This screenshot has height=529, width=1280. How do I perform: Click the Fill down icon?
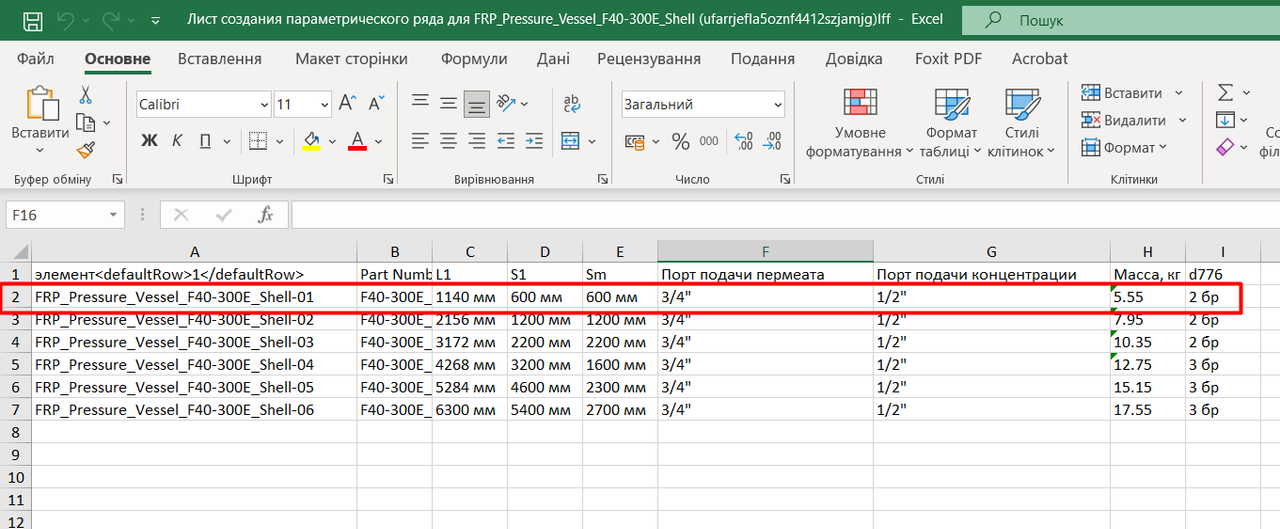point(1225,120)
